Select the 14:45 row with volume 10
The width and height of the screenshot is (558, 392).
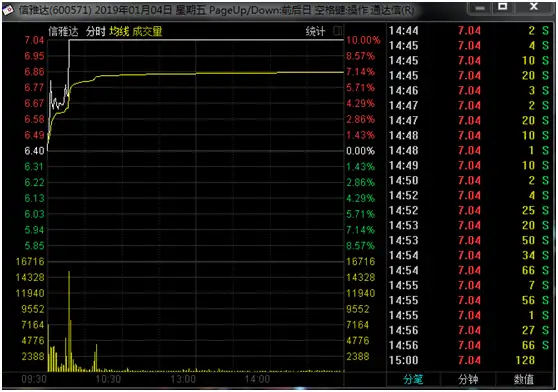point(469,60)
